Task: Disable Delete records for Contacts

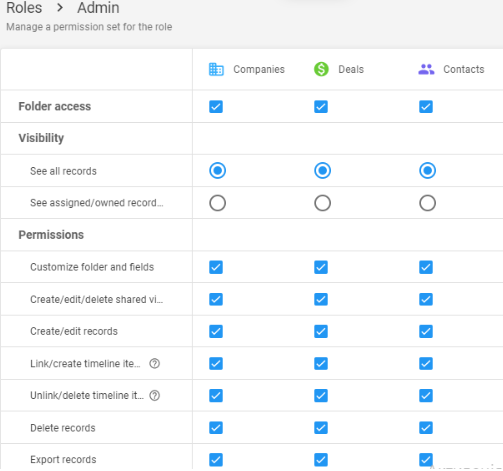Action: (x=426, y=428)
